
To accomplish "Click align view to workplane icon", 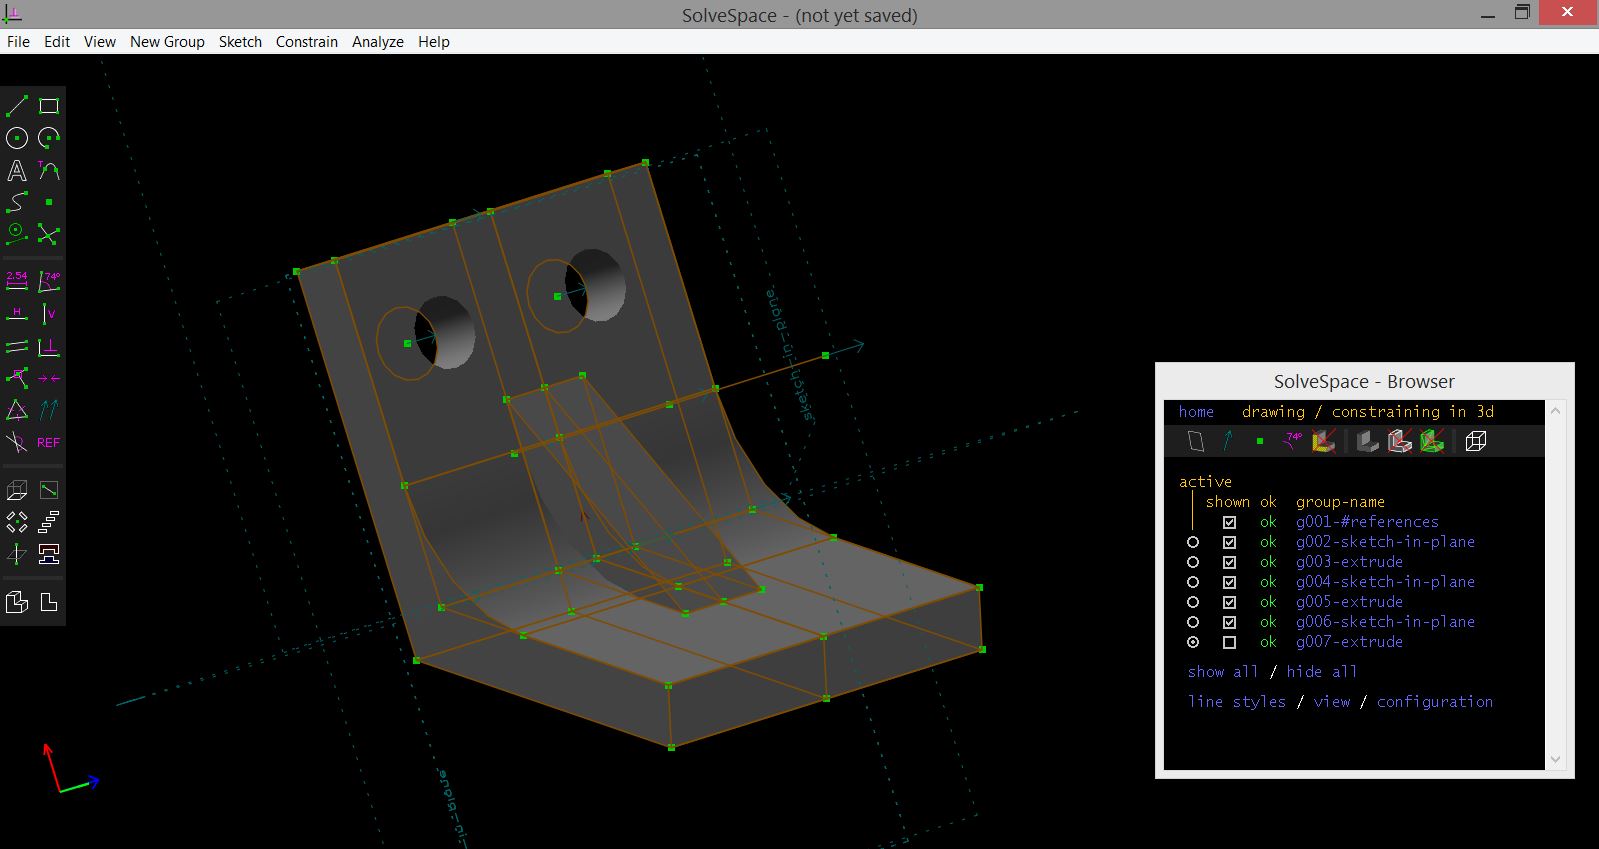I will [49, 602].
